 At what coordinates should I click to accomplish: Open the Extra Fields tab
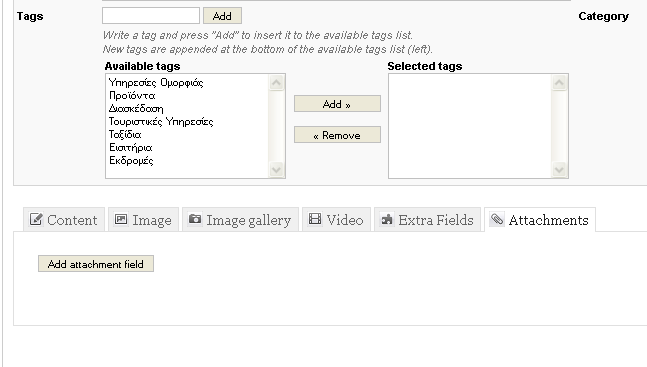click(x=427, y=220)
